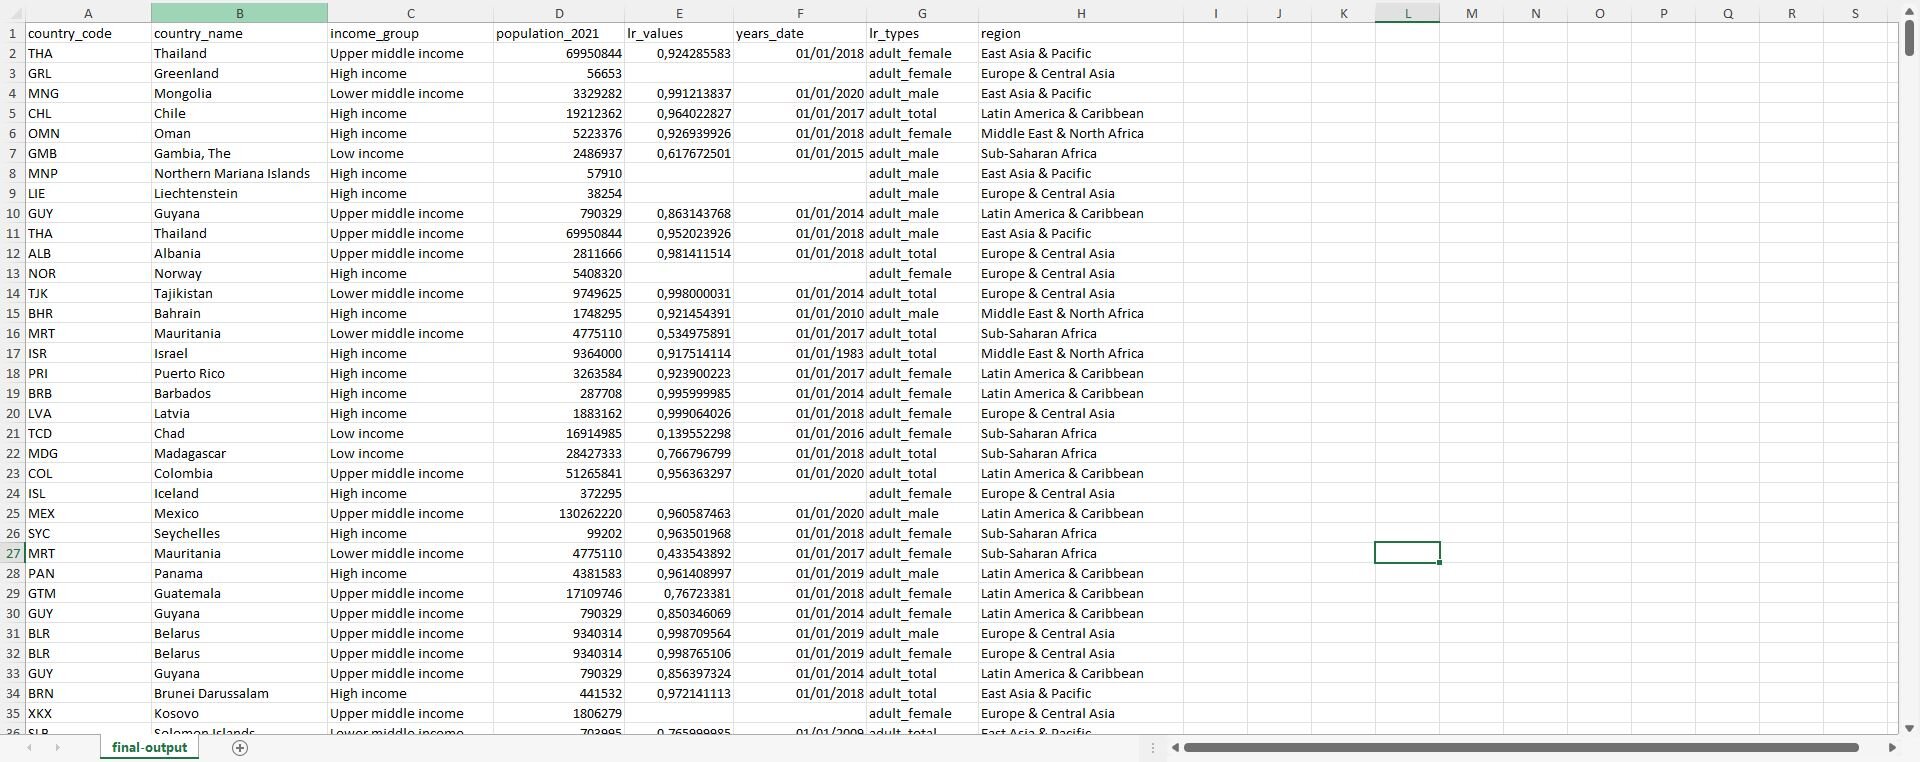Select population value 16914985
This screenshot has width=1920, height=762.
click(559, 433)
